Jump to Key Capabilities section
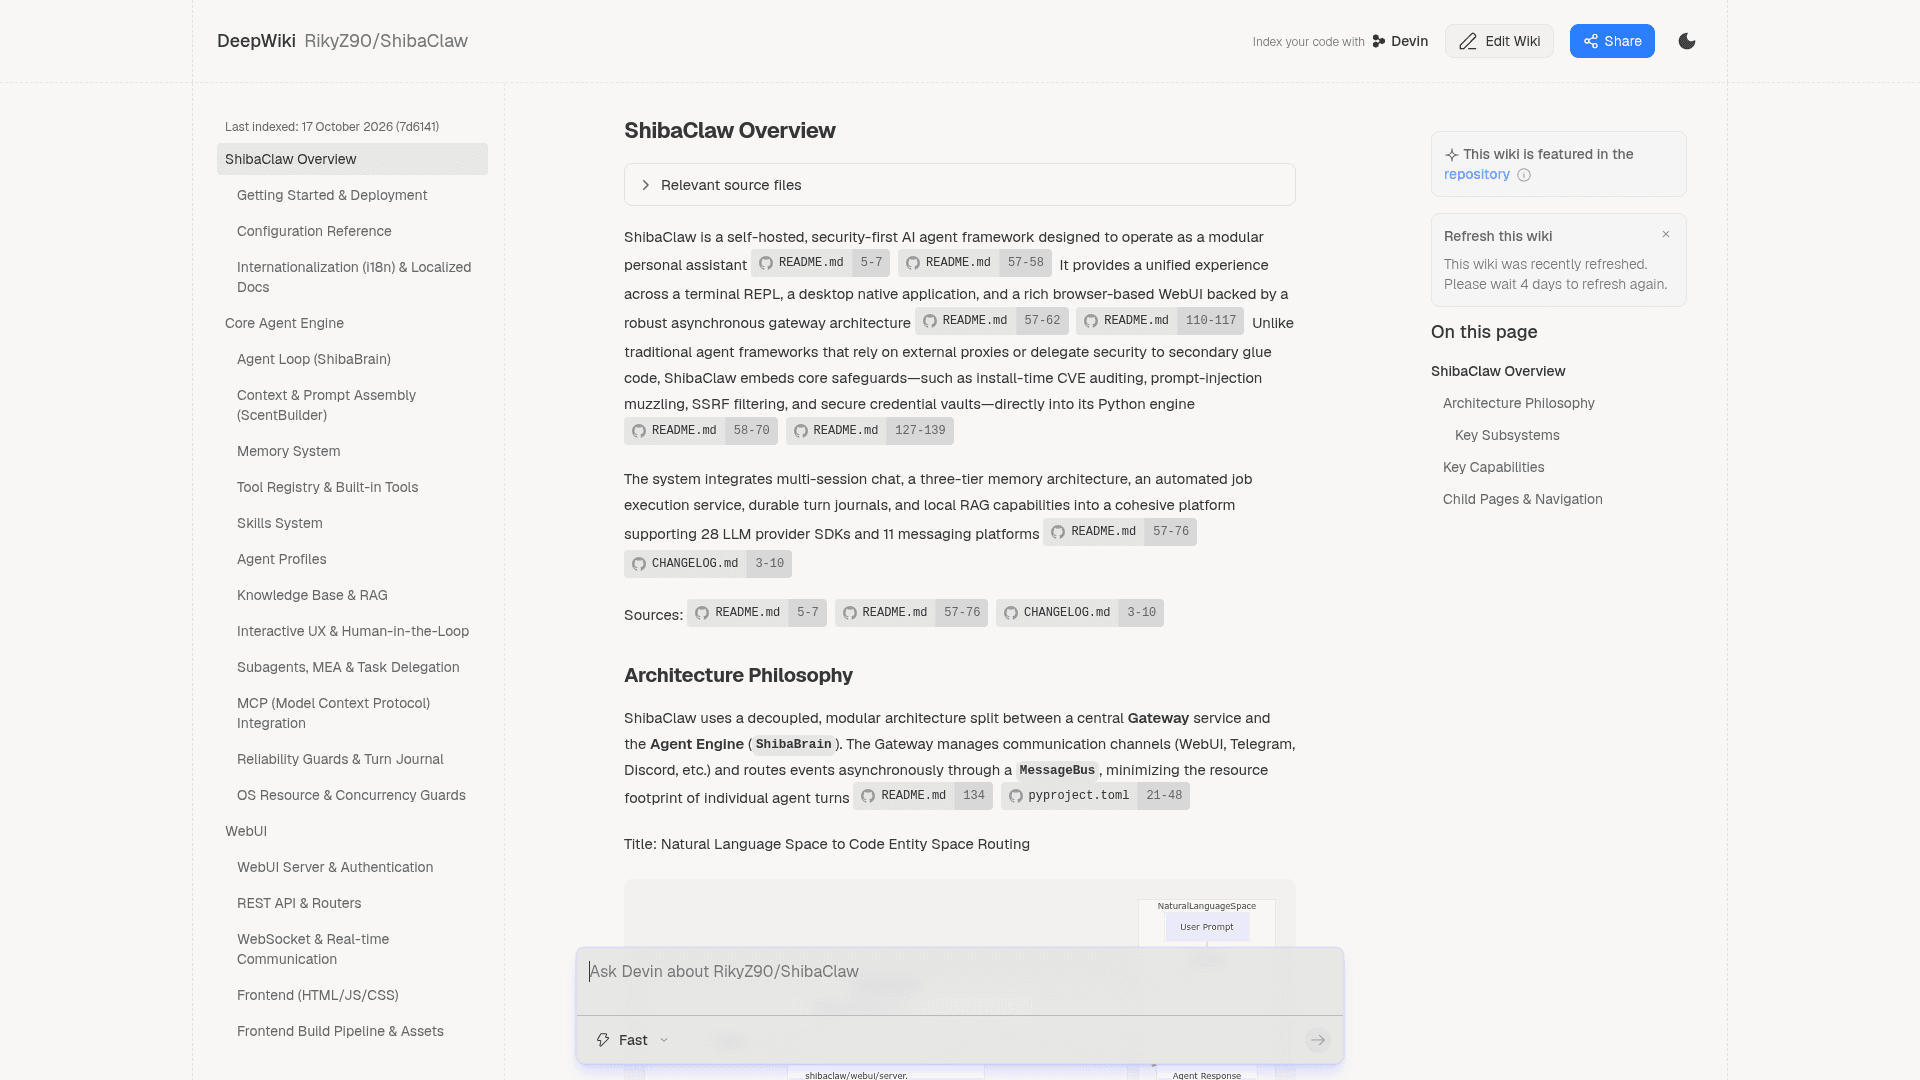This screenshot has height=1080, width=1920. coord(1493,467)
